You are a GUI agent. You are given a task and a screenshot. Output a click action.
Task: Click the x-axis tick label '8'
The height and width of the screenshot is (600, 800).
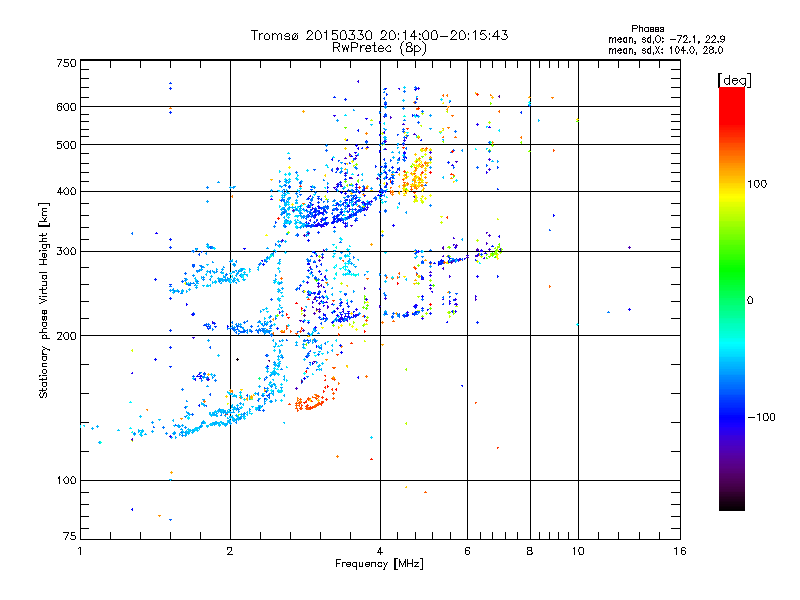click(x=530, y=551)
